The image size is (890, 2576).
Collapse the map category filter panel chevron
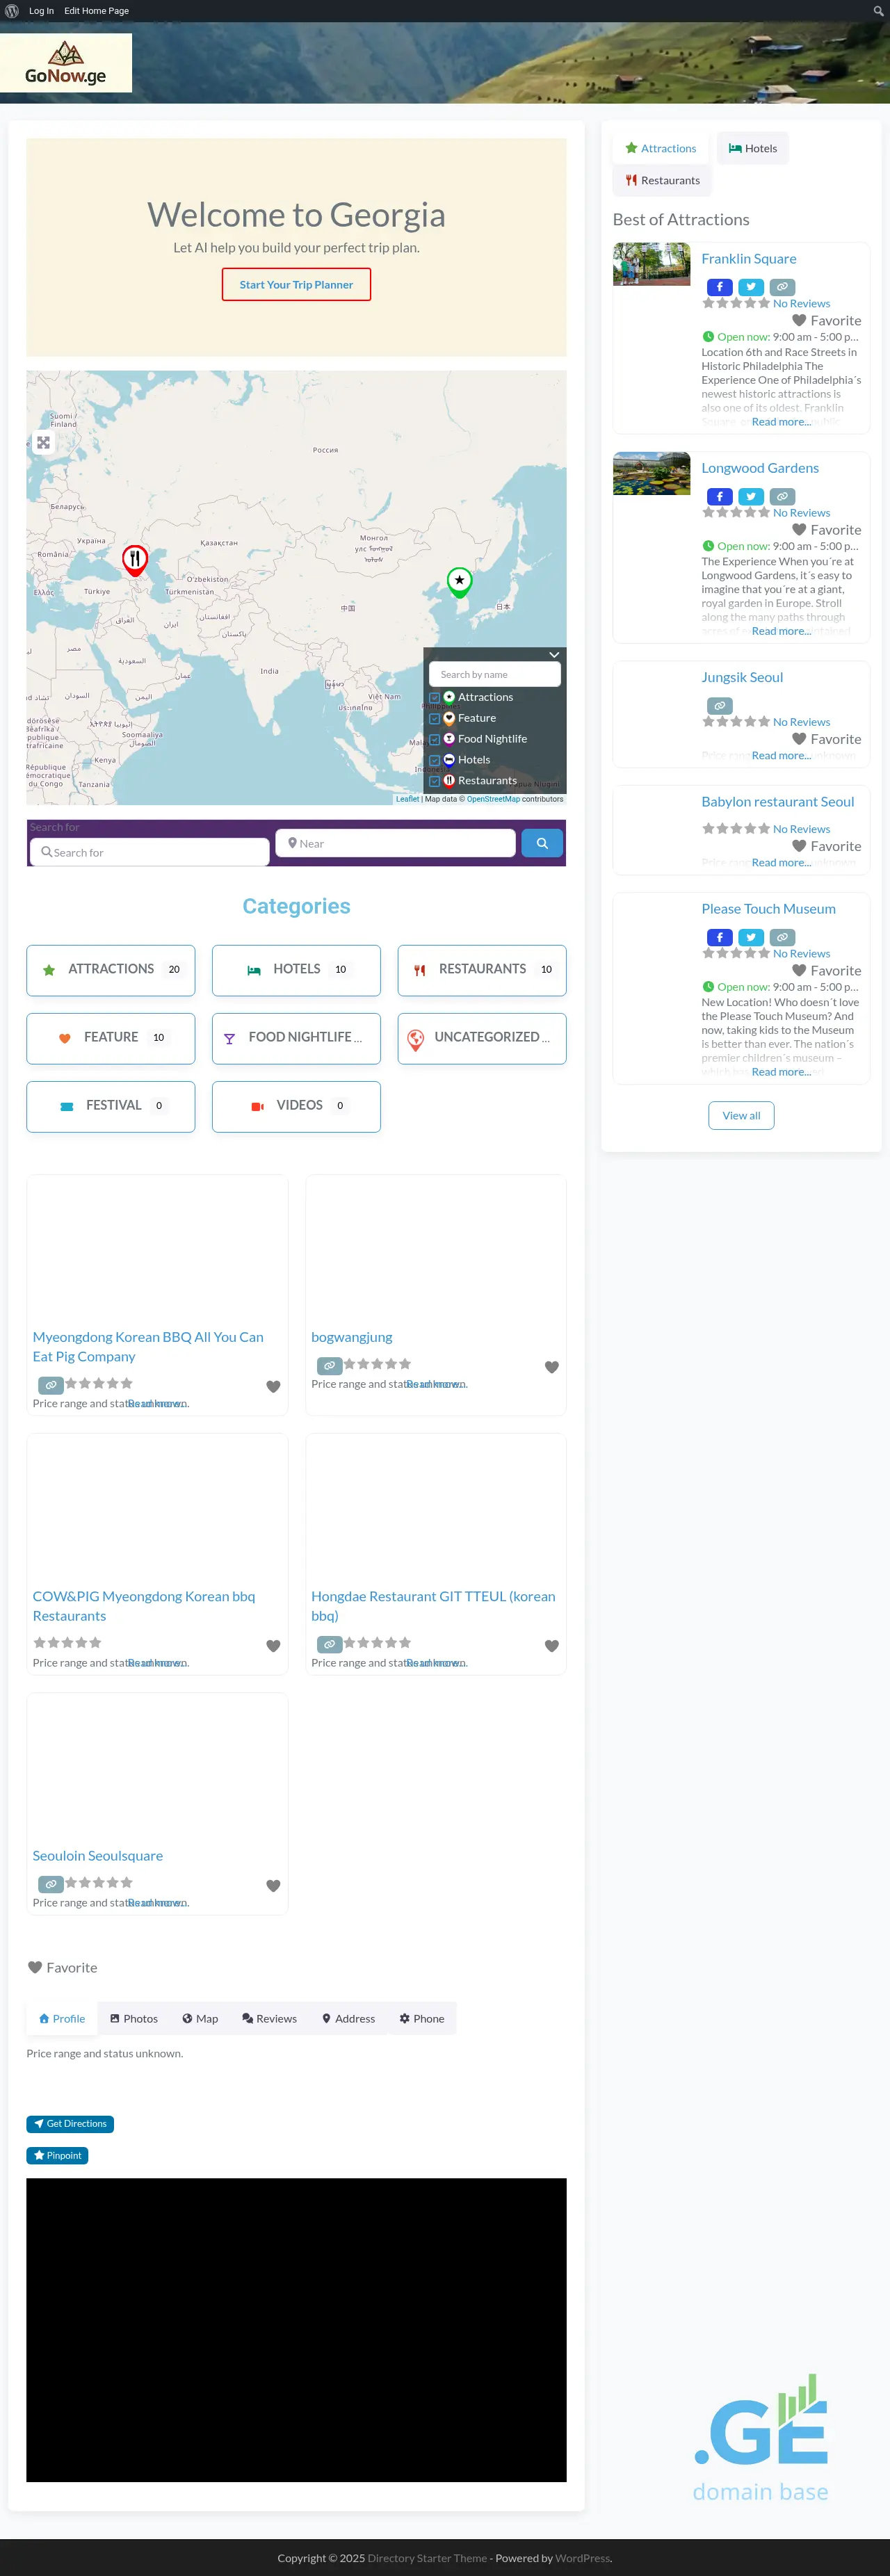pyautogui.click(x=554, y=655)
